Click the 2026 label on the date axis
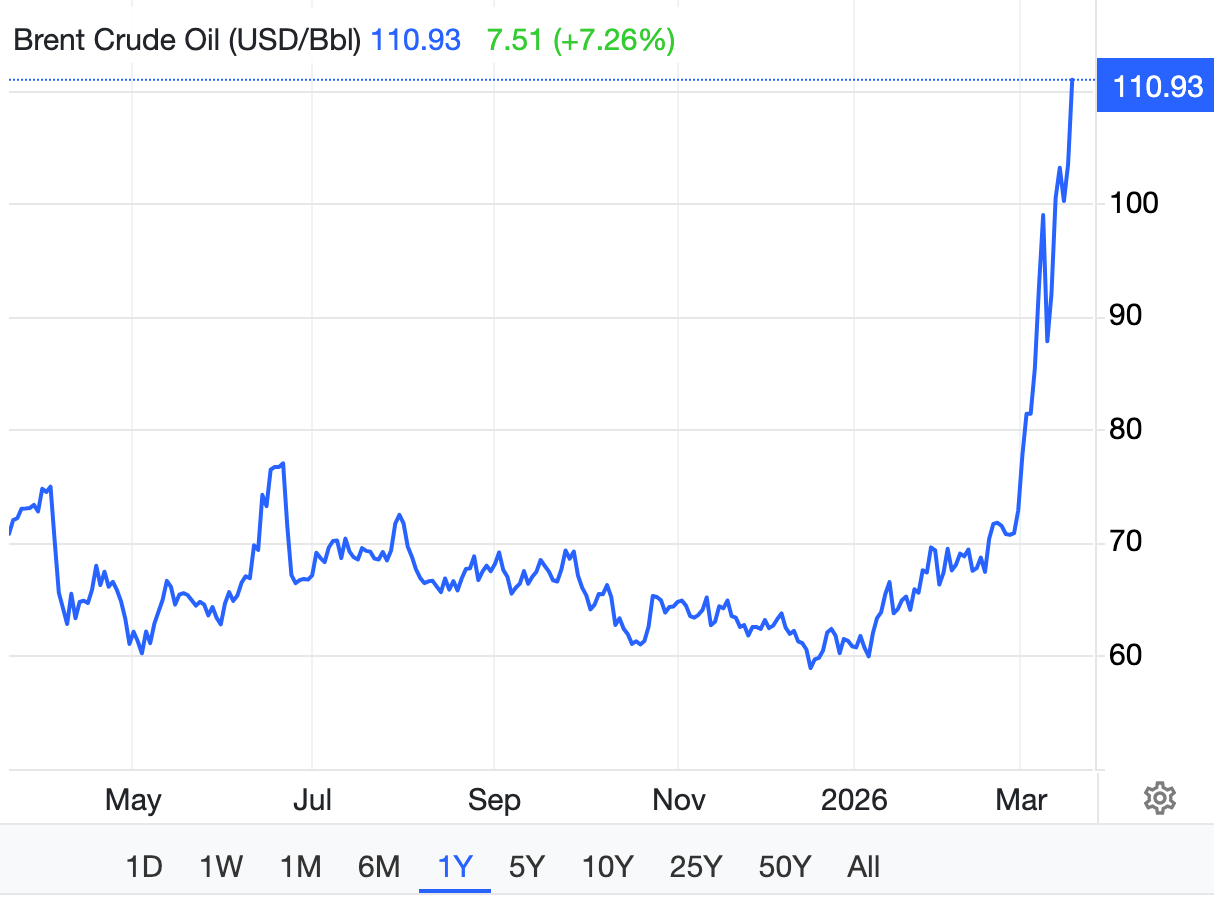 [853, 800]
